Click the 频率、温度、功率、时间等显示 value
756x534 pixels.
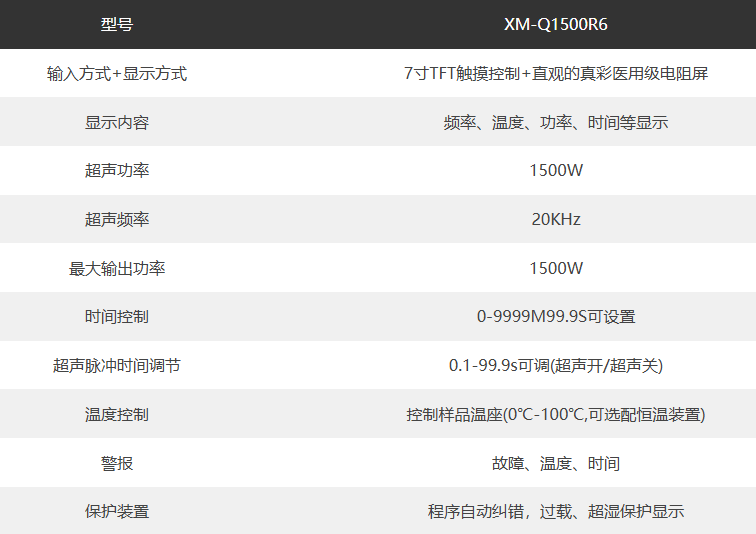click(x=556, y=123)
